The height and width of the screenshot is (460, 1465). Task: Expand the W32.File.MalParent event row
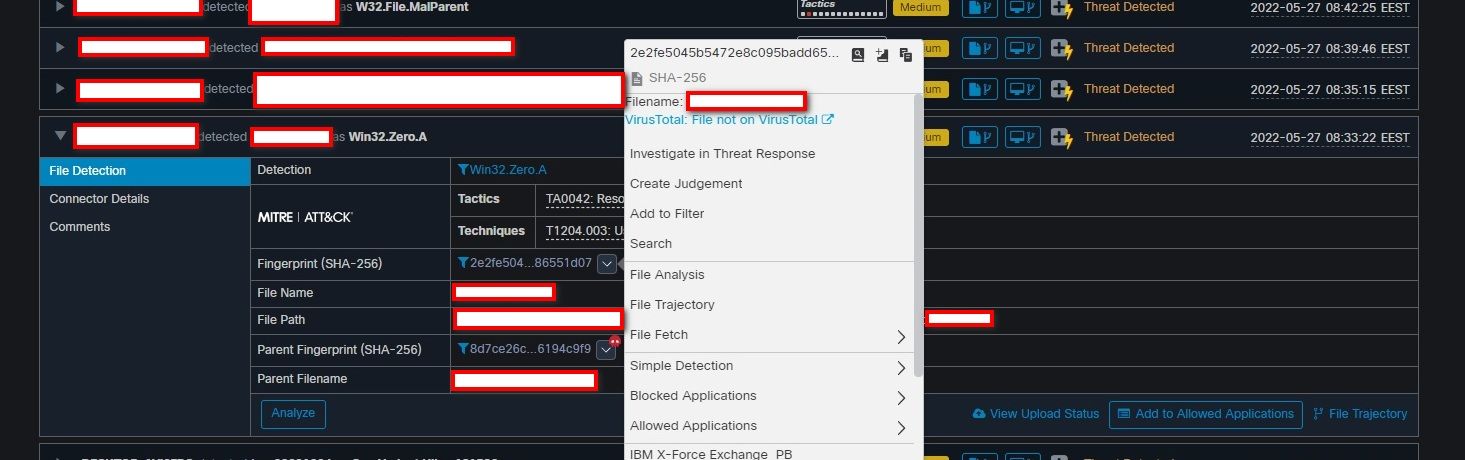[x=60, y=7]
